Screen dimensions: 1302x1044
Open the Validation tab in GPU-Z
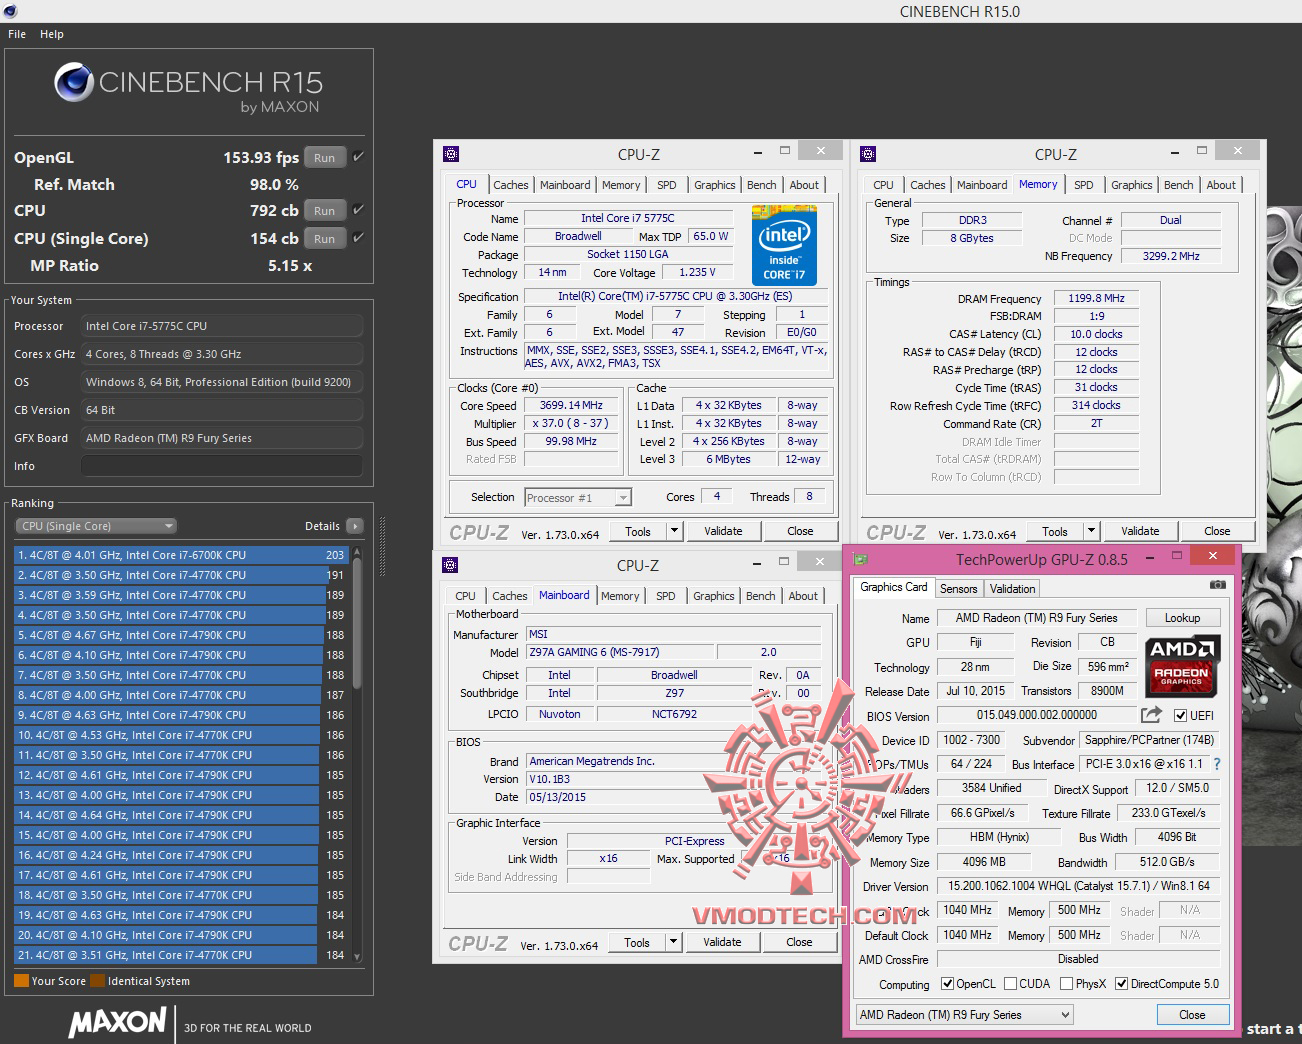point(1013,589)
